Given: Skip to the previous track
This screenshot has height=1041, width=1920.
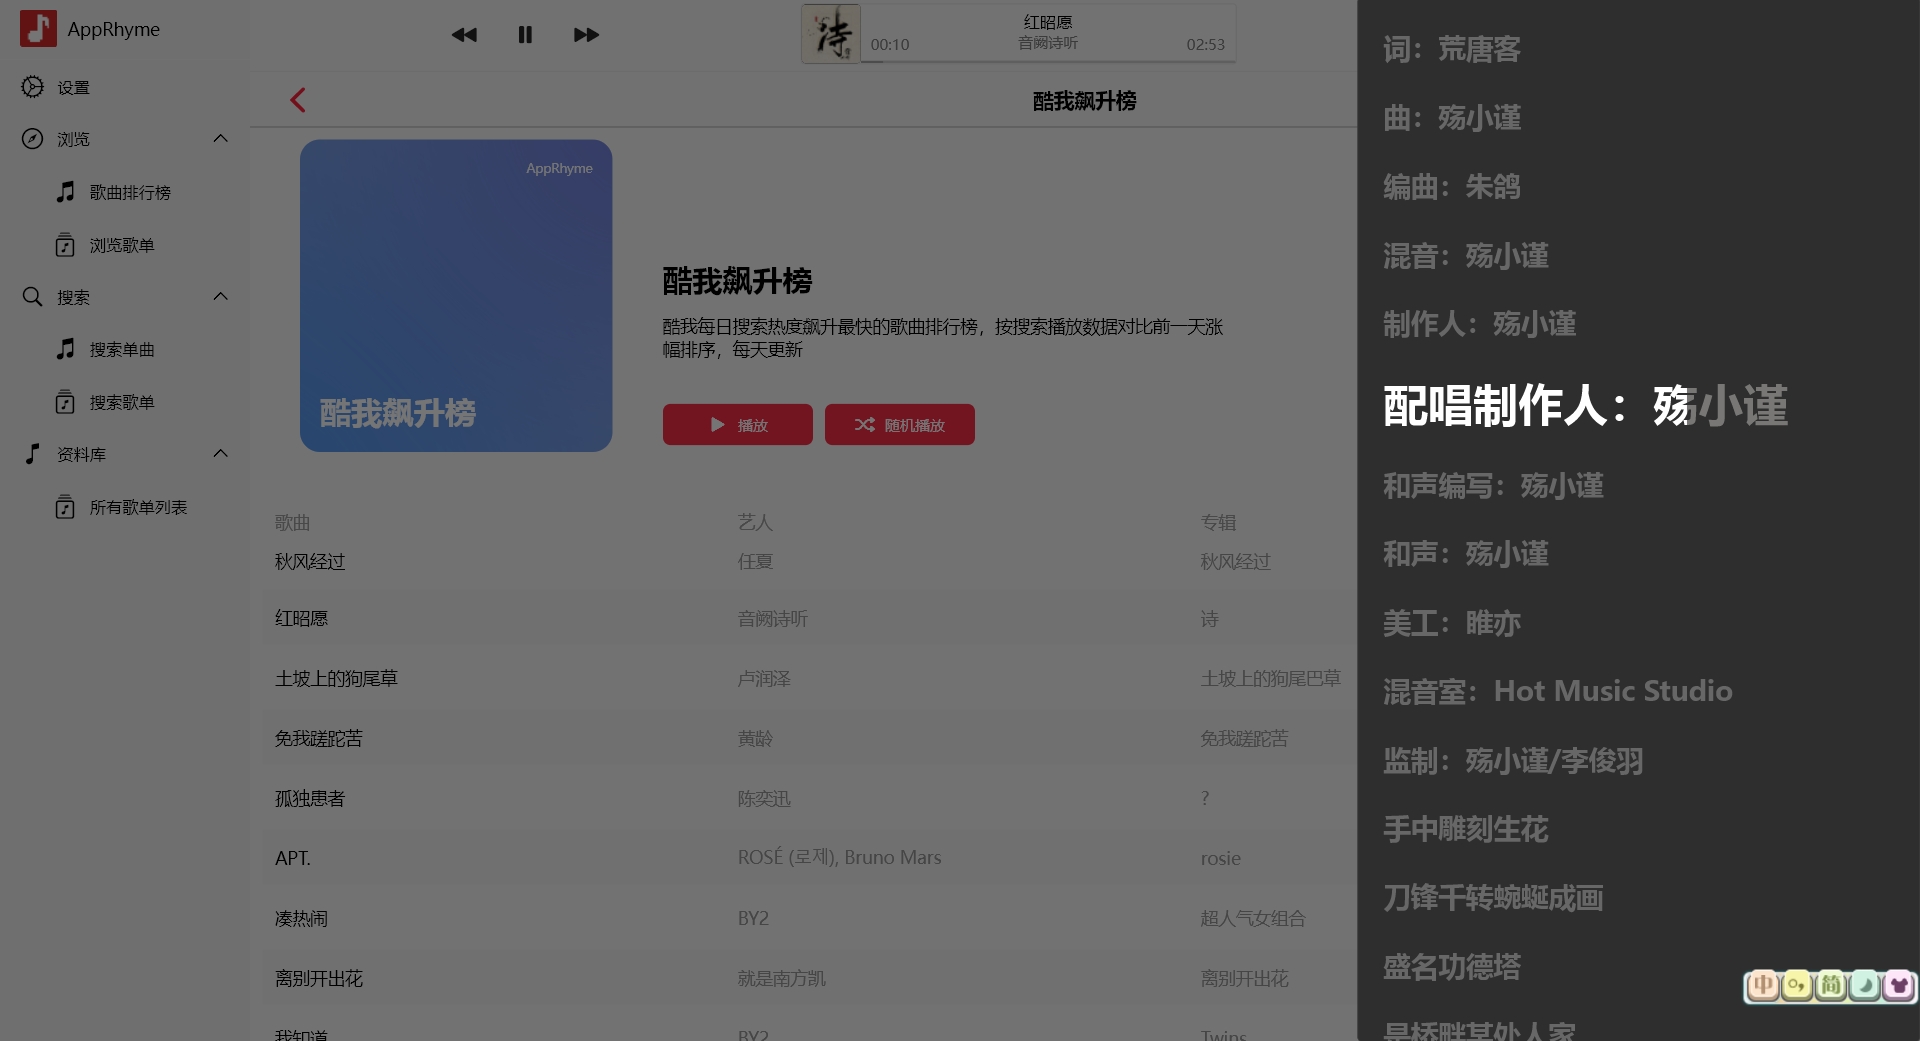Looking at the screenshot, I should [464, 35].
